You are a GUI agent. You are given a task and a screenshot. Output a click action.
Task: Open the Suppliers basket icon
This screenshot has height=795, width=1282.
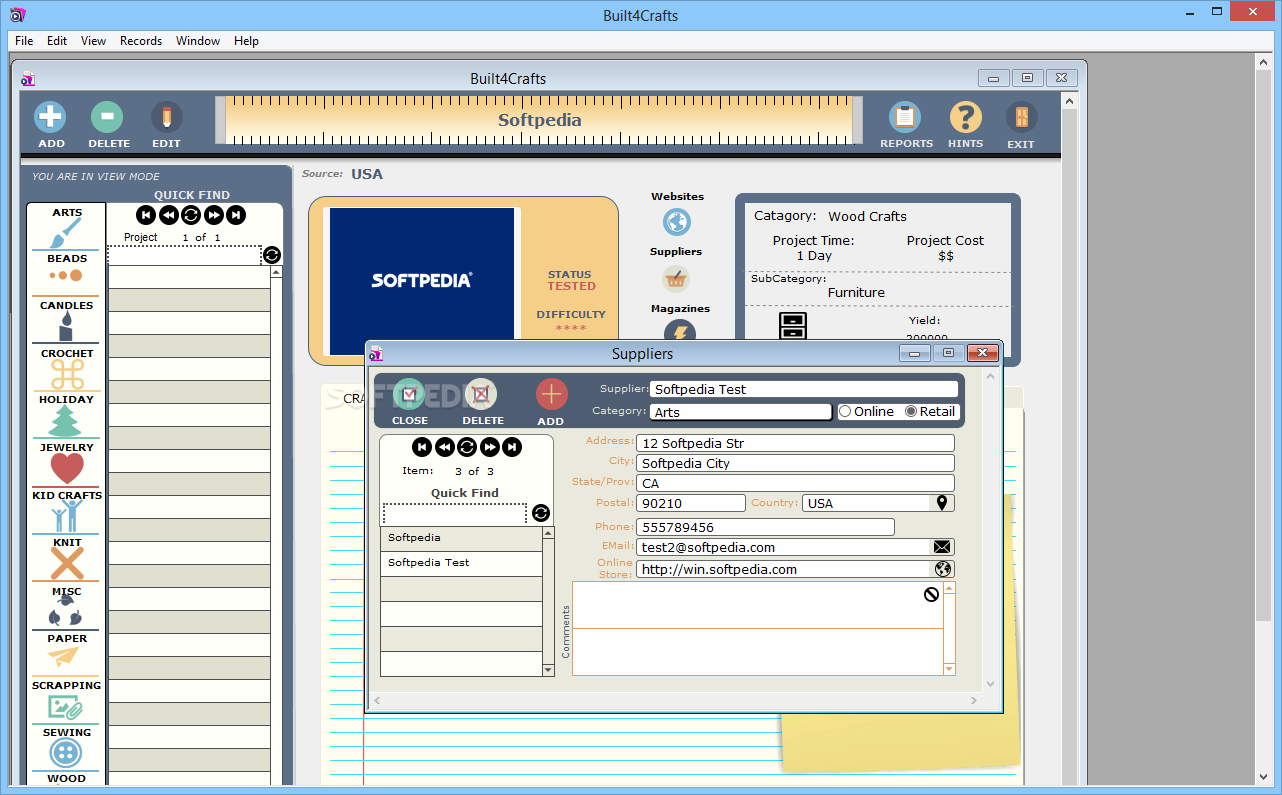click(677, 278)
